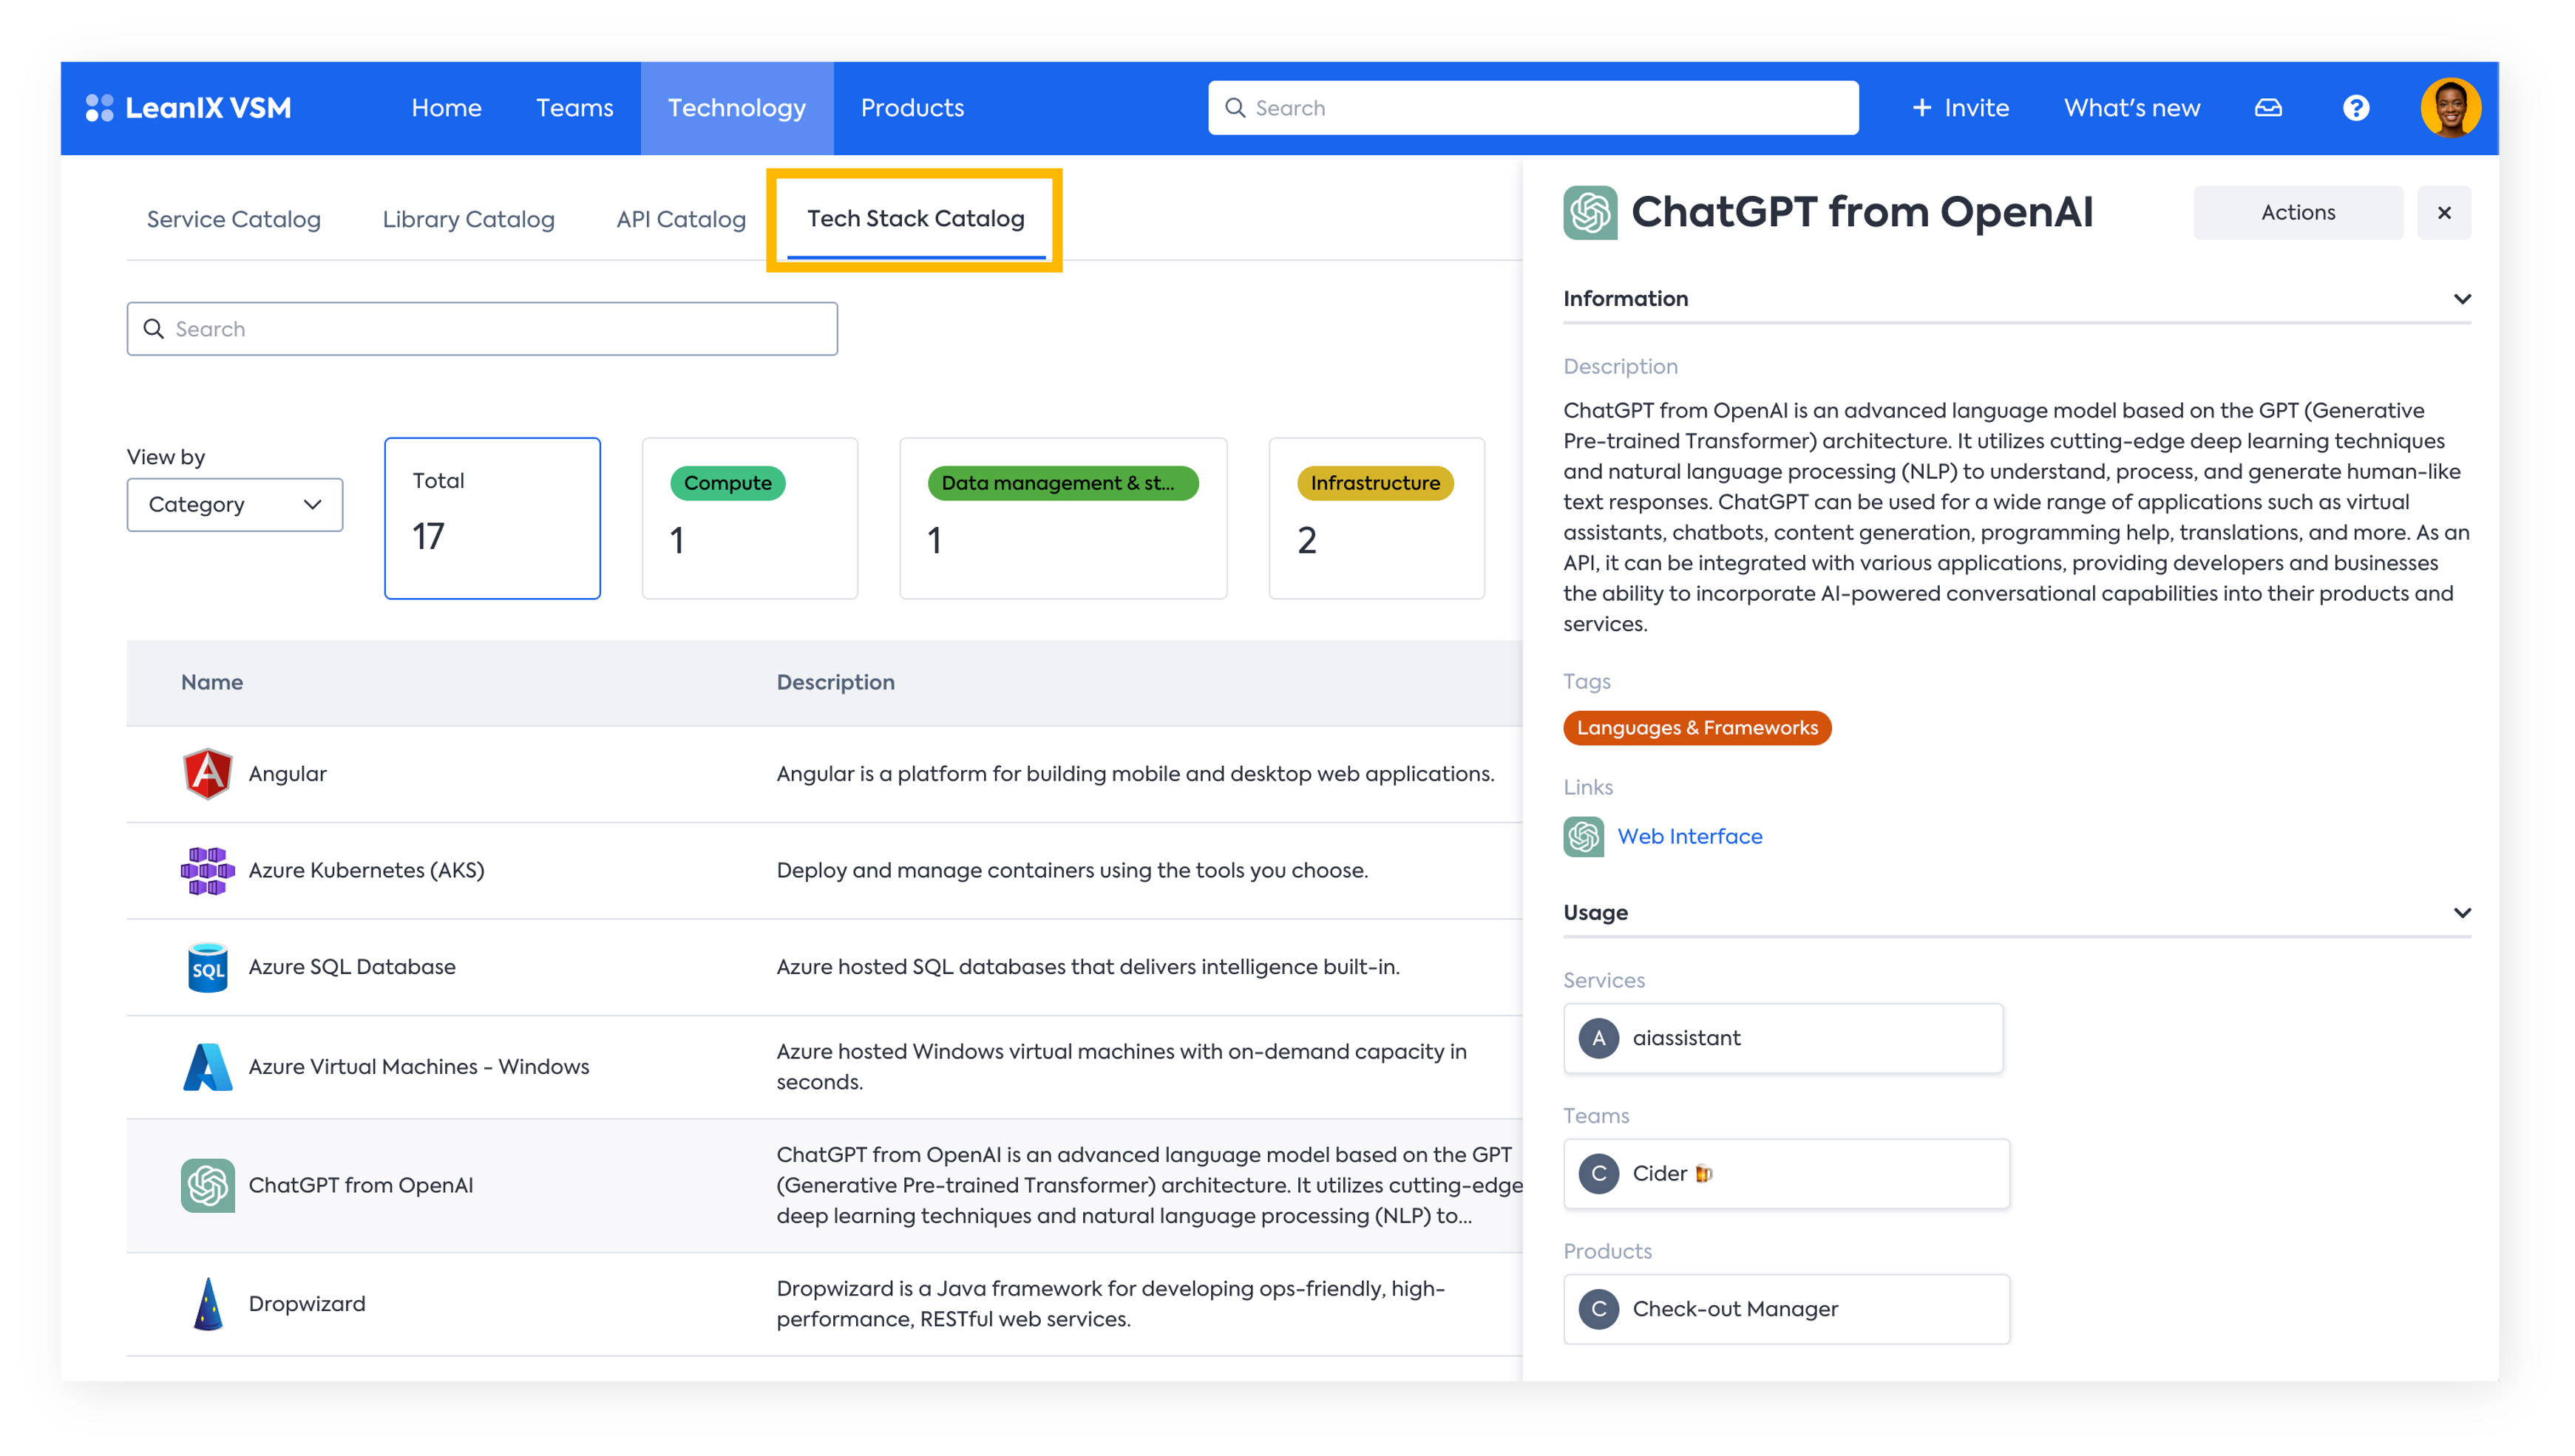Select the Azure Kubernetes (AKS) name
This screenshot has width=2575, height=1456.
(366, 871)
